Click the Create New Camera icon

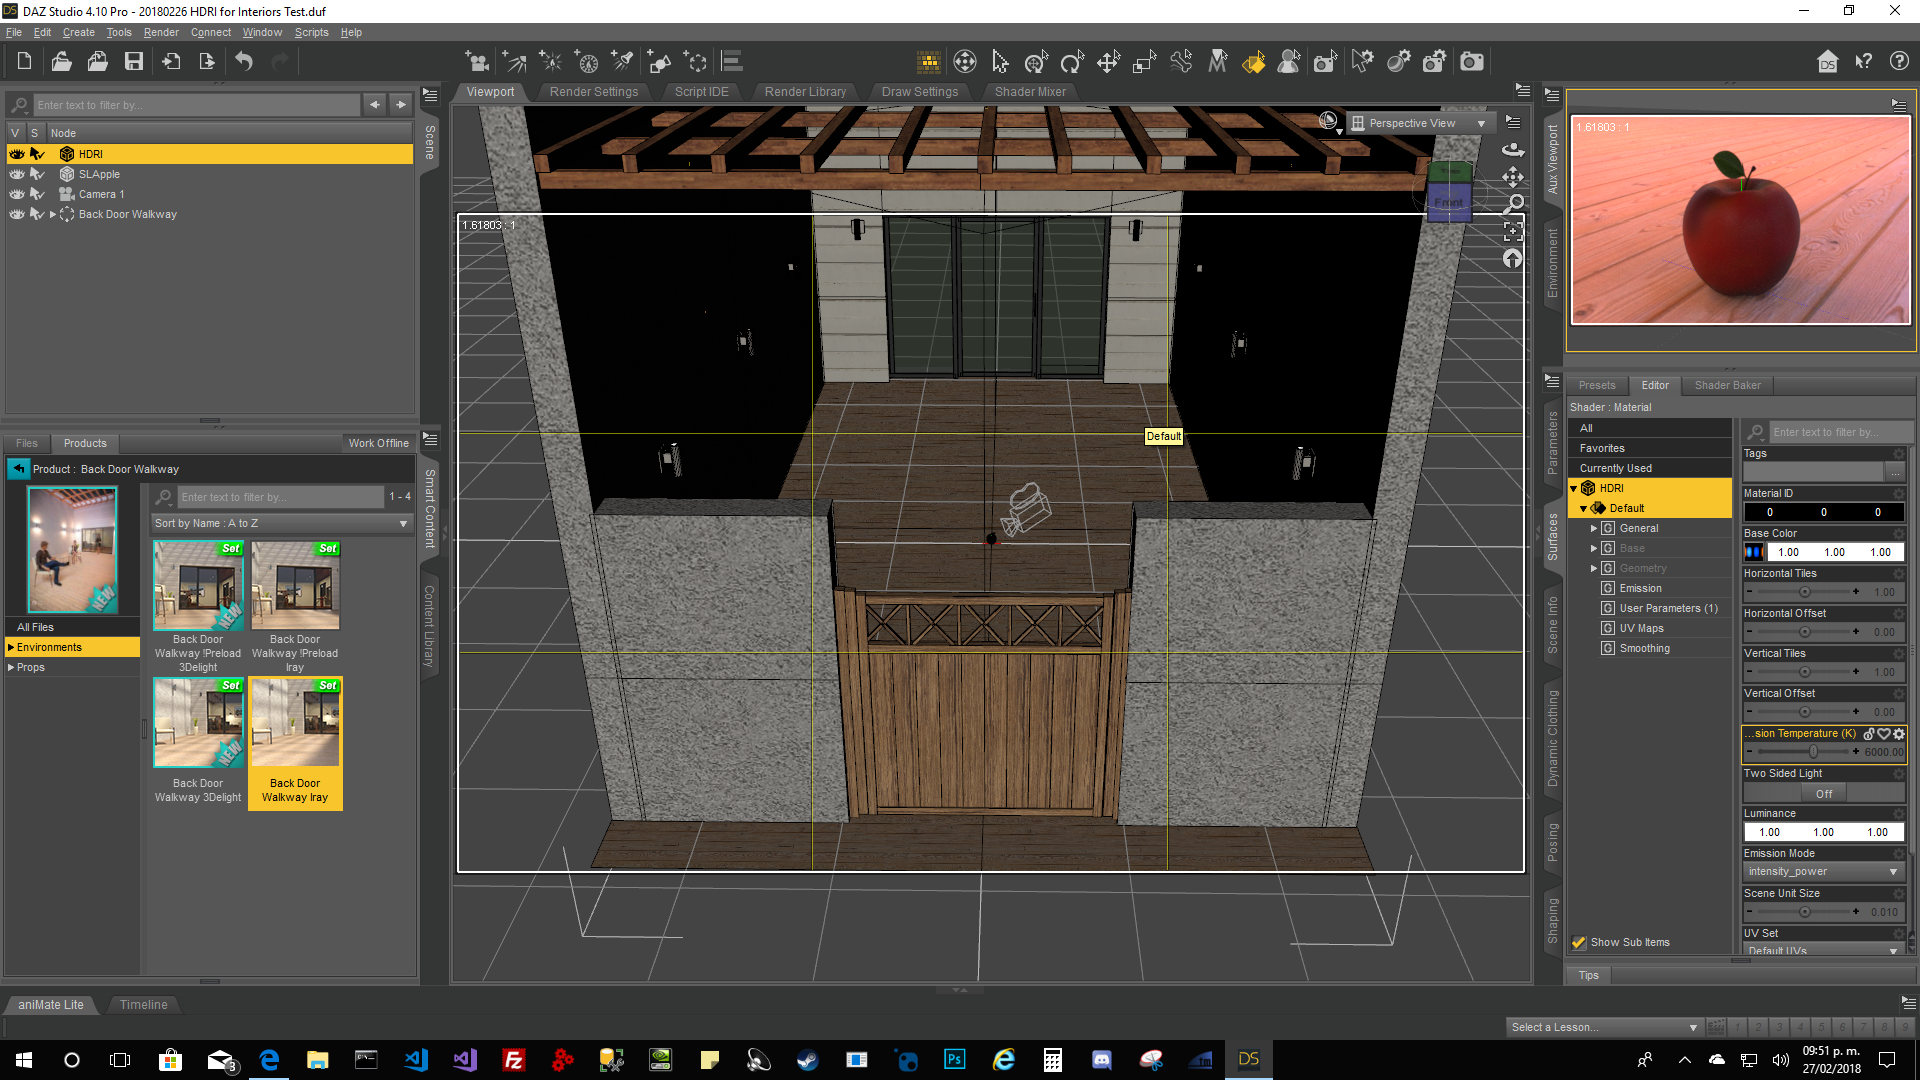[x=478, y=62]
